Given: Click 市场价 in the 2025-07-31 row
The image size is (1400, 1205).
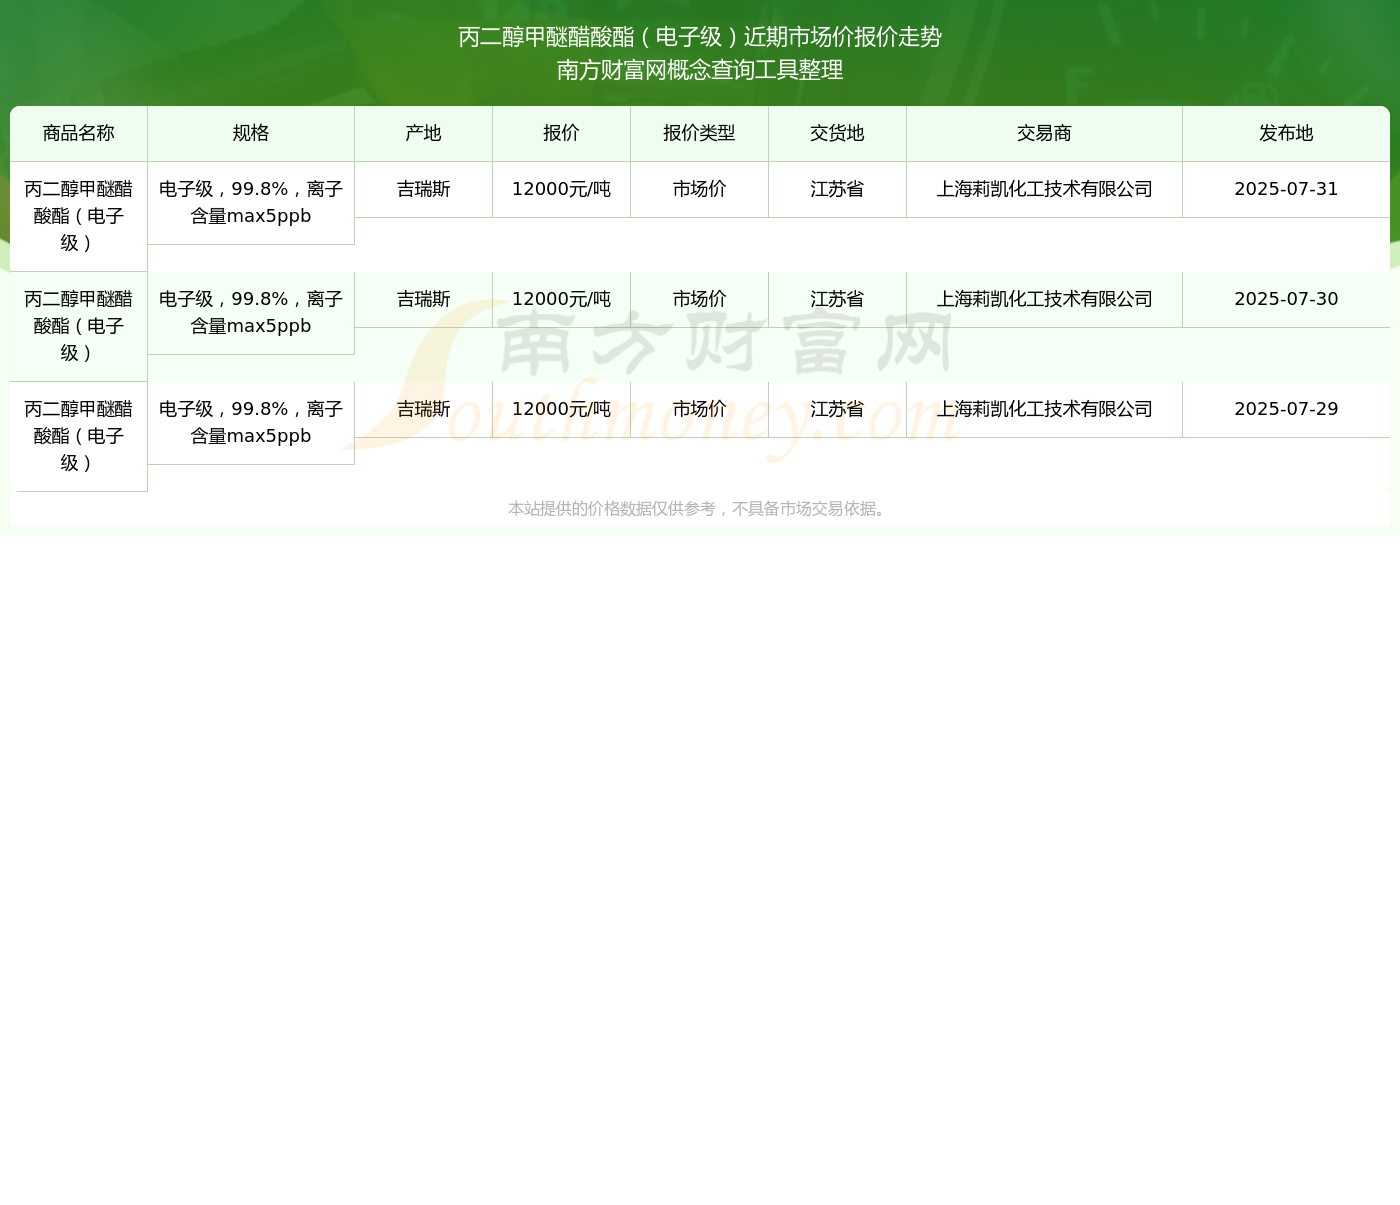Looking at the screenshot, I should tap(700, 189).
